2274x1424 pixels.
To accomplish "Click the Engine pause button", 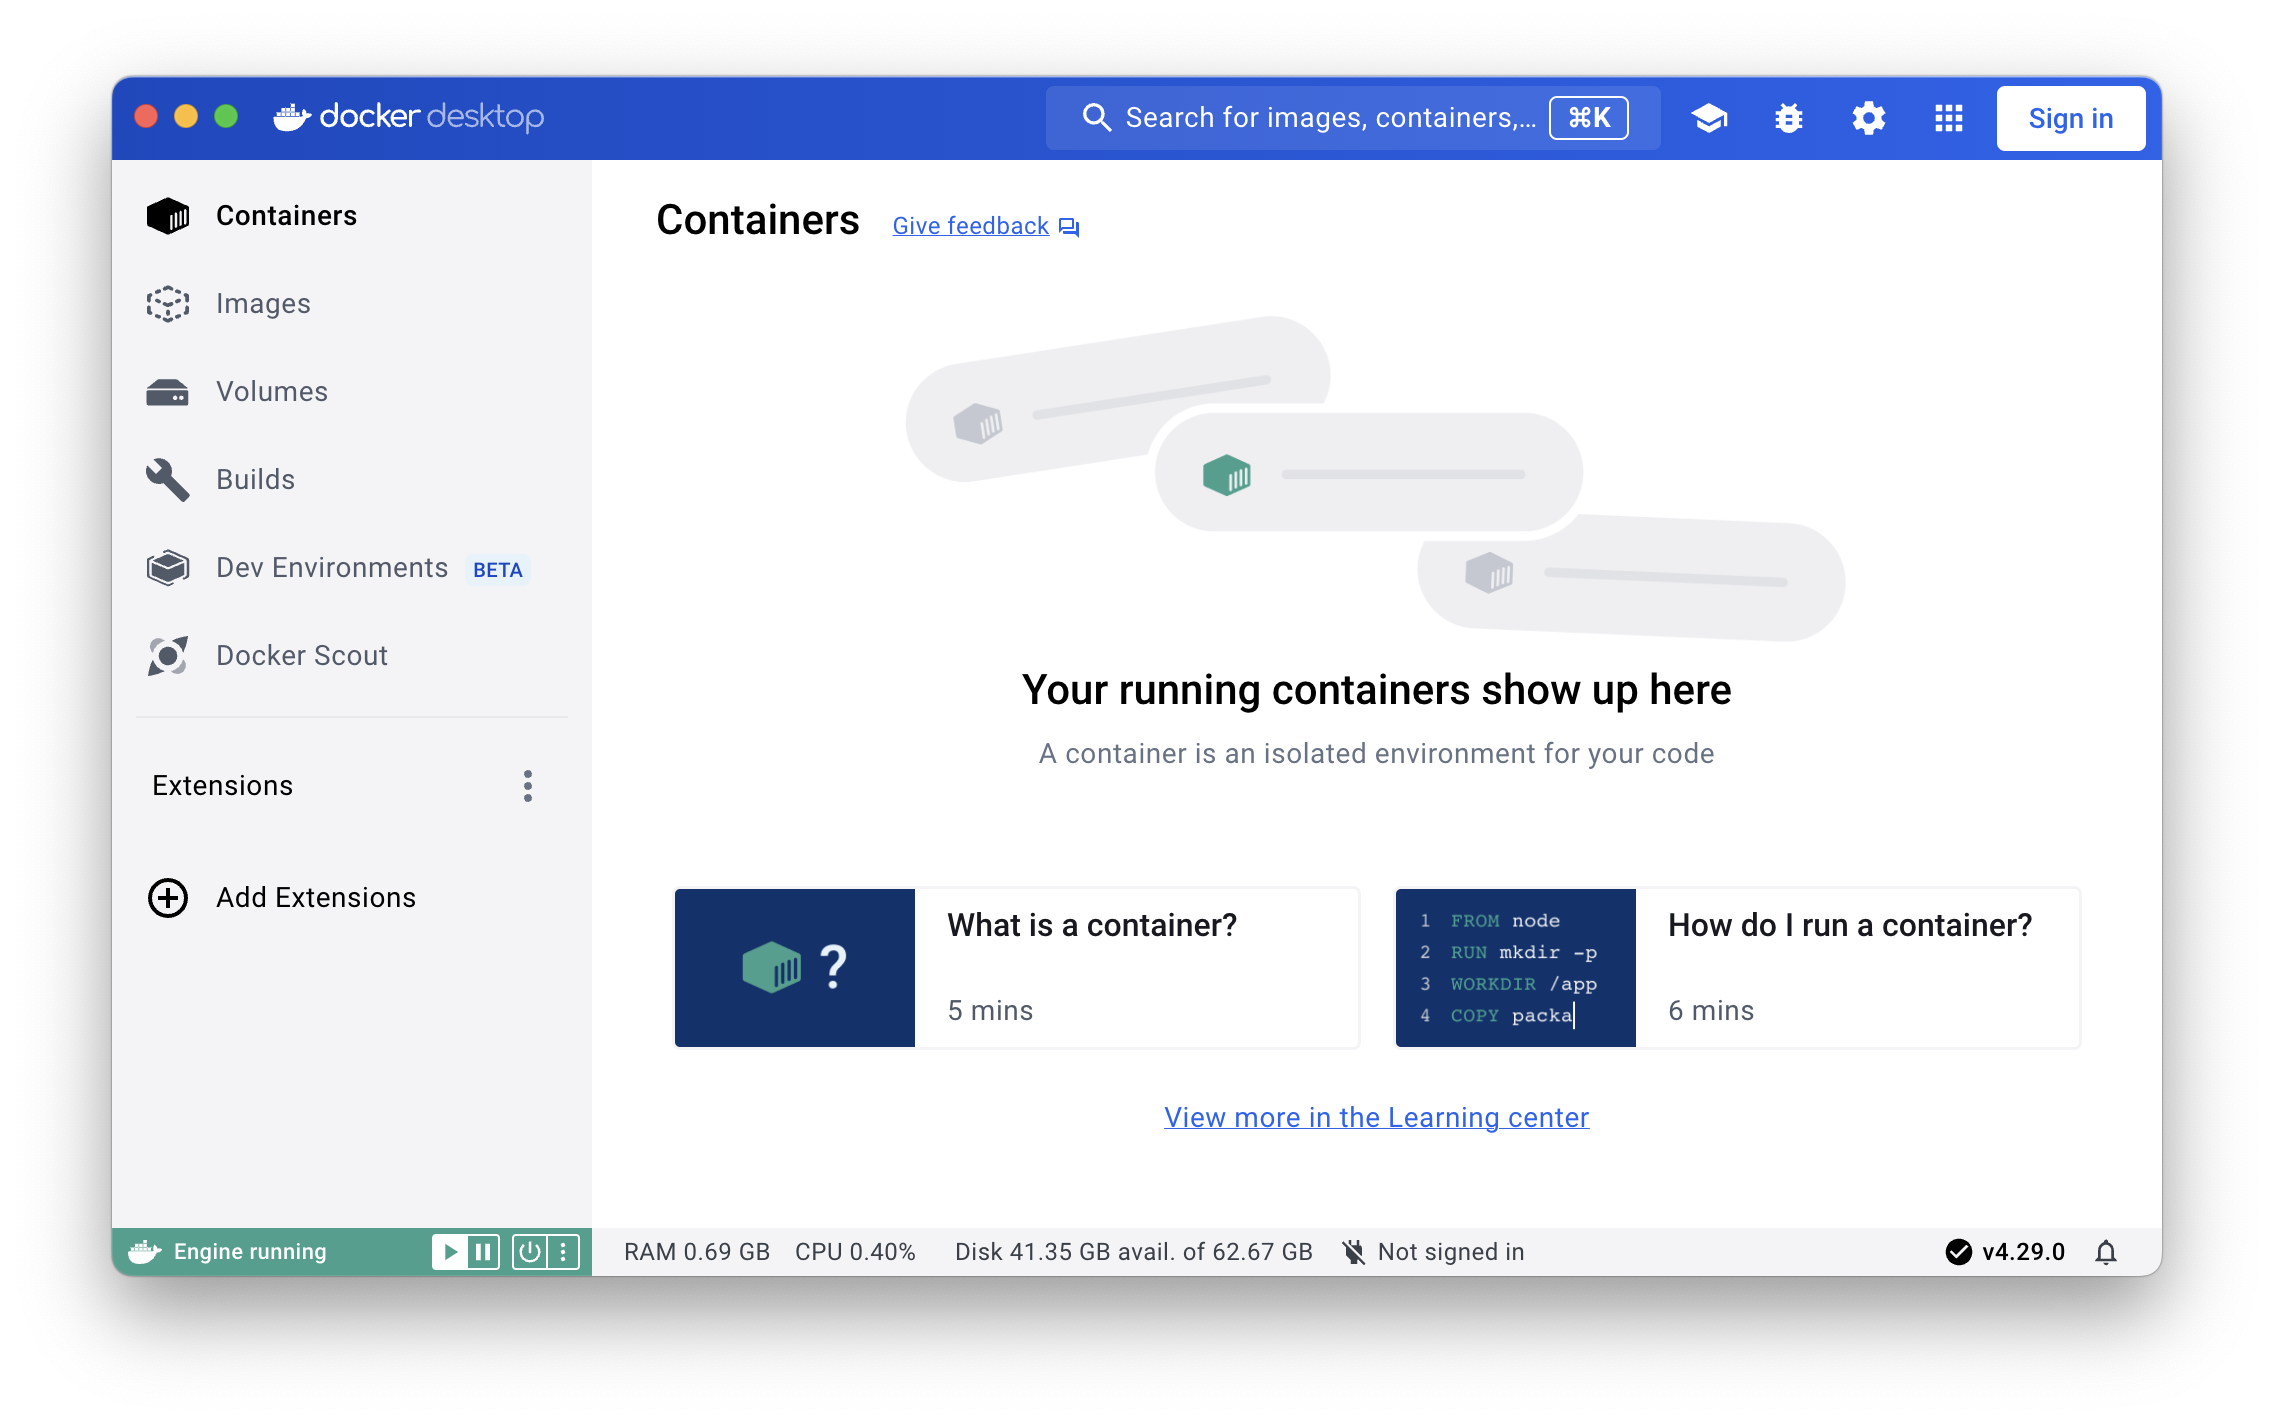I will point(484,1252).
